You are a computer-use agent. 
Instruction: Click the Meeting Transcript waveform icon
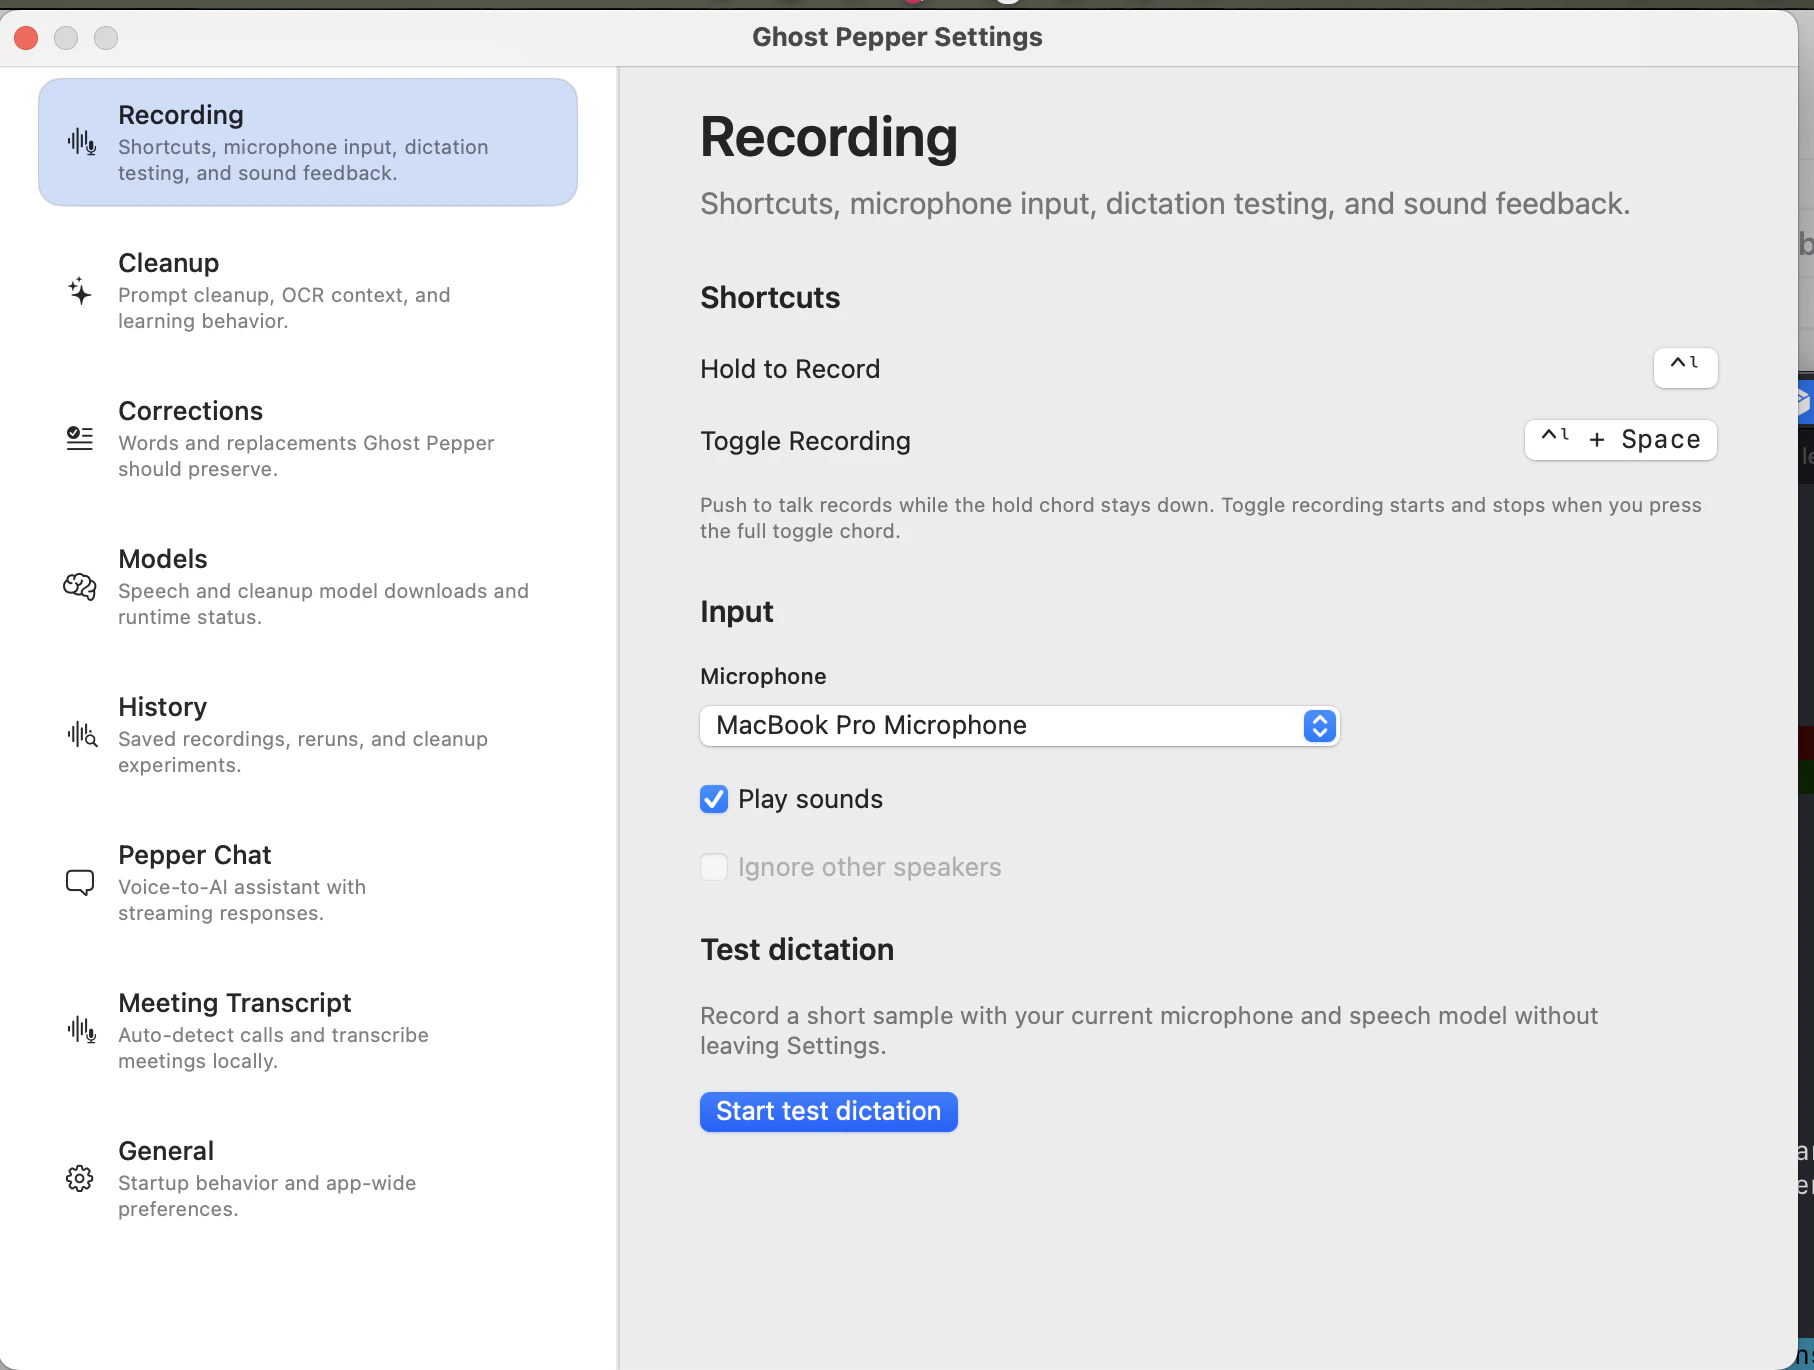coord(82,1030)
